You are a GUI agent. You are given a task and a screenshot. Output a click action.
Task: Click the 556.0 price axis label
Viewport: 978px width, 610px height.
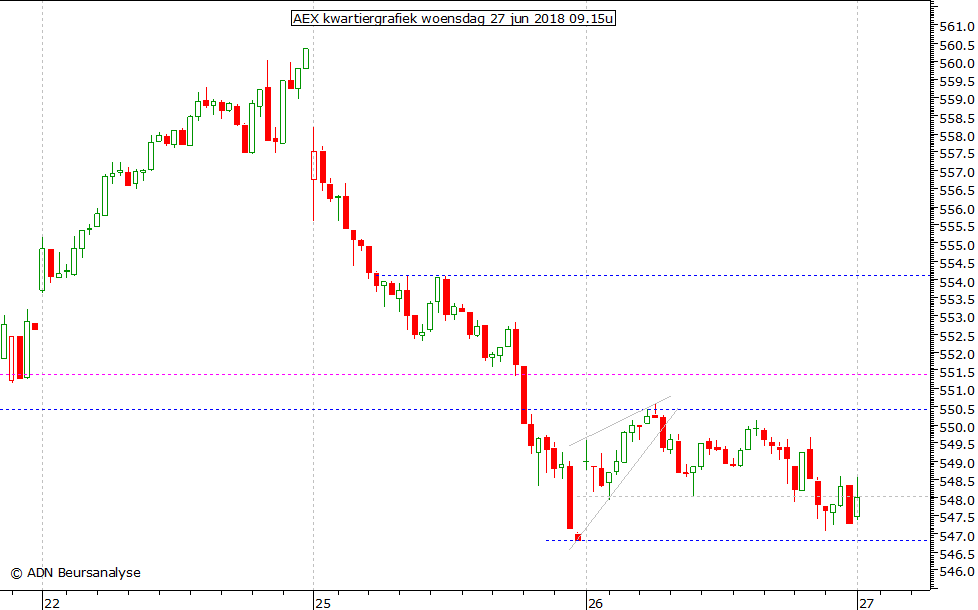click(957, 210)
